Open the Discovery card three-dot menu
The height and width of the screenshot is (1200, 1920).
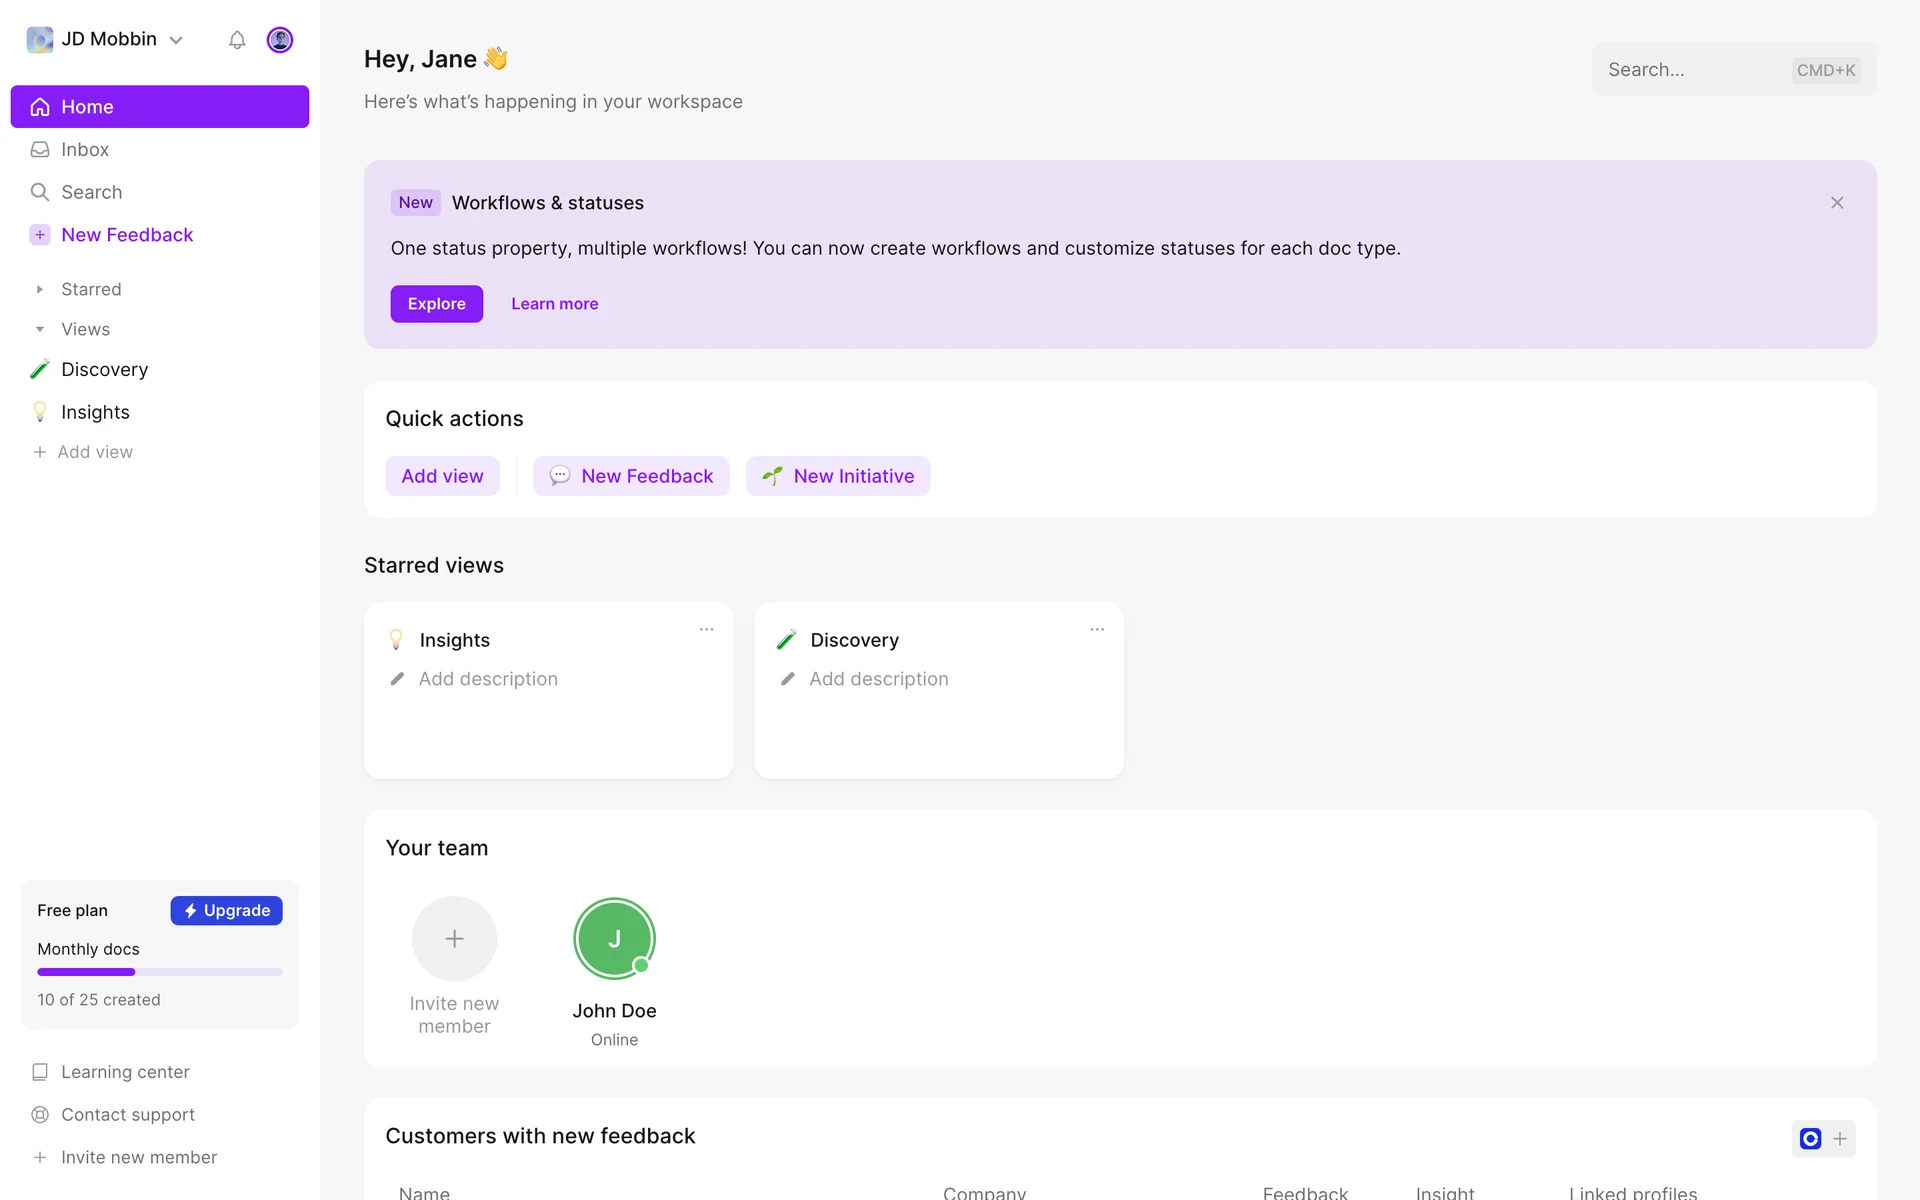click(x=1097, y=629)
